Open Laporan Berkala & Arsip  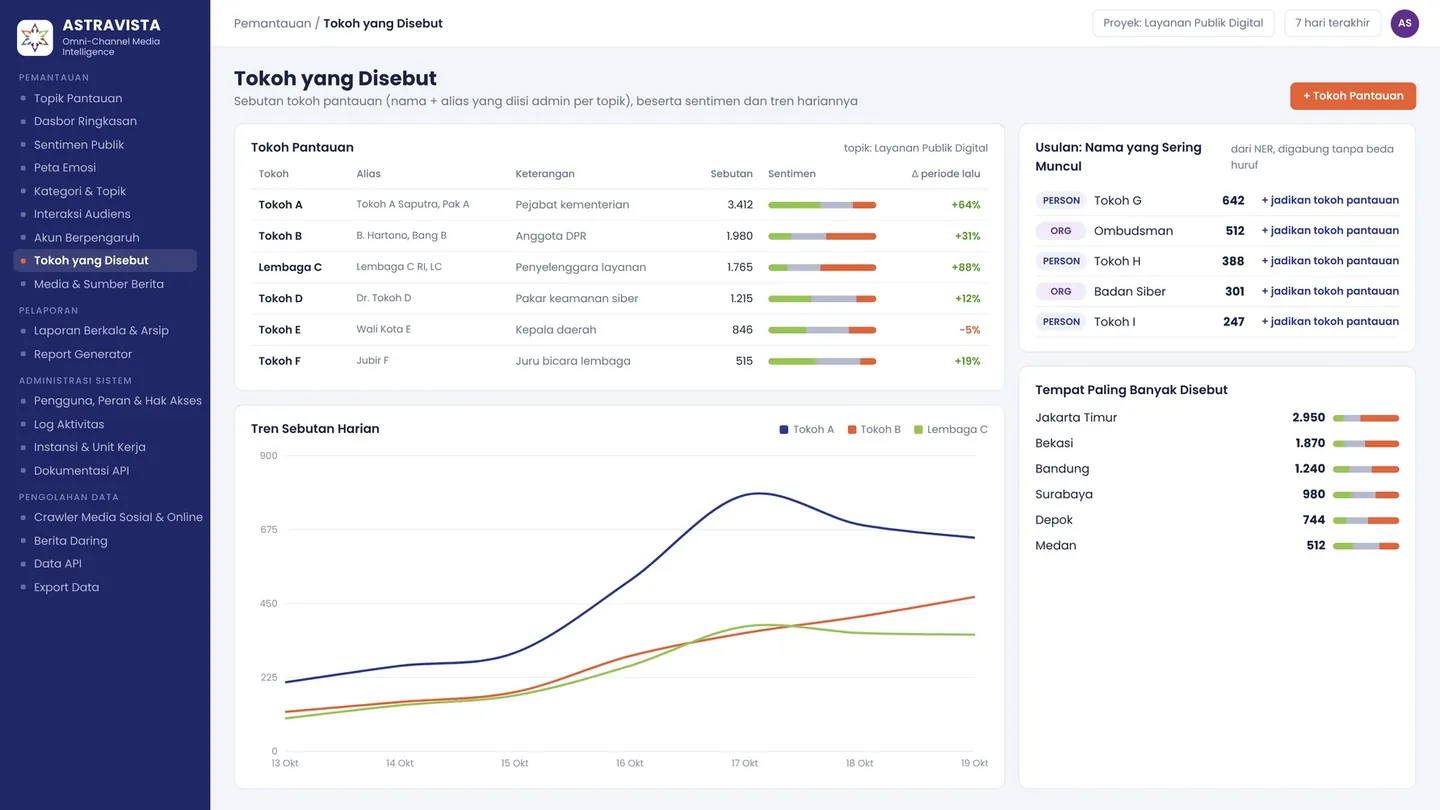pos(101,331)
